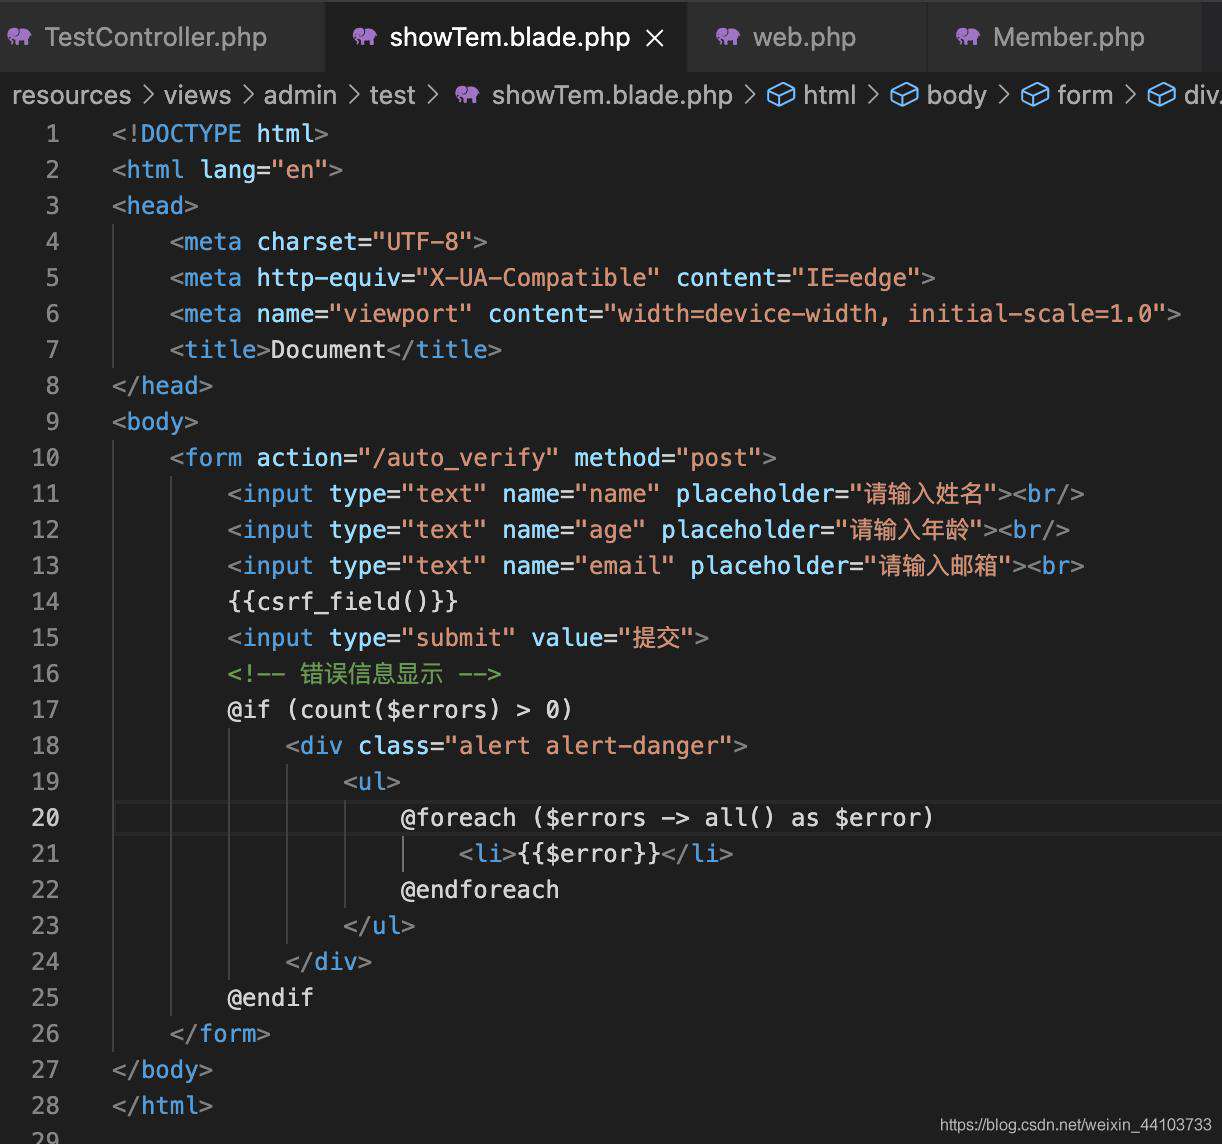1222x1144 pixels.
Task: Click the cube icon beside div breadcrumb
Action: pyautogui.click(x=1161, y=95)
